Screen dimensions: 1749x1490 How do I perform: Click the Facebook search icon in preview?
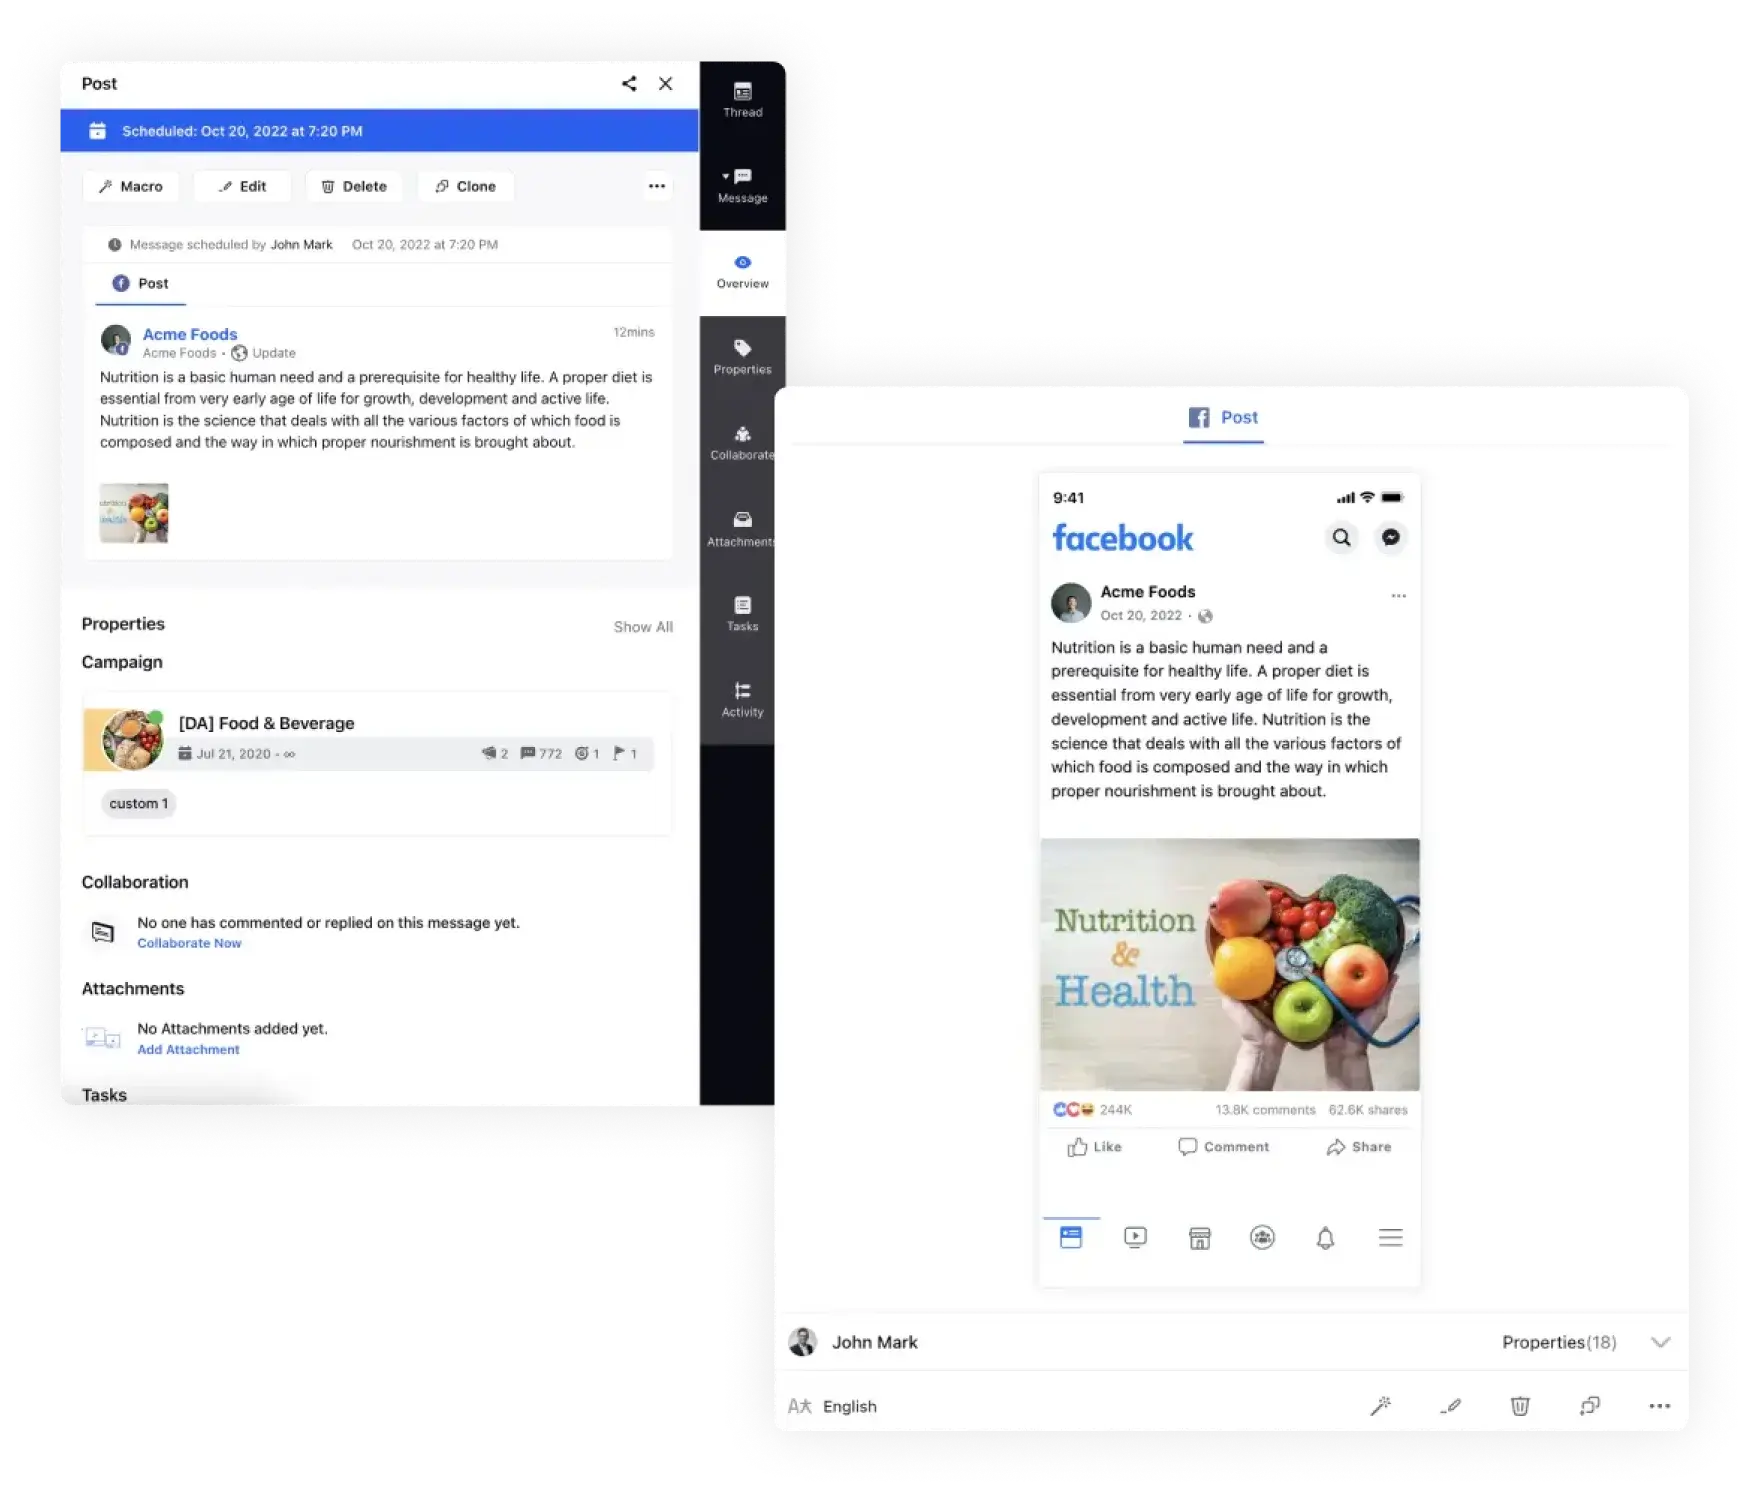(x=1342, y=538)
